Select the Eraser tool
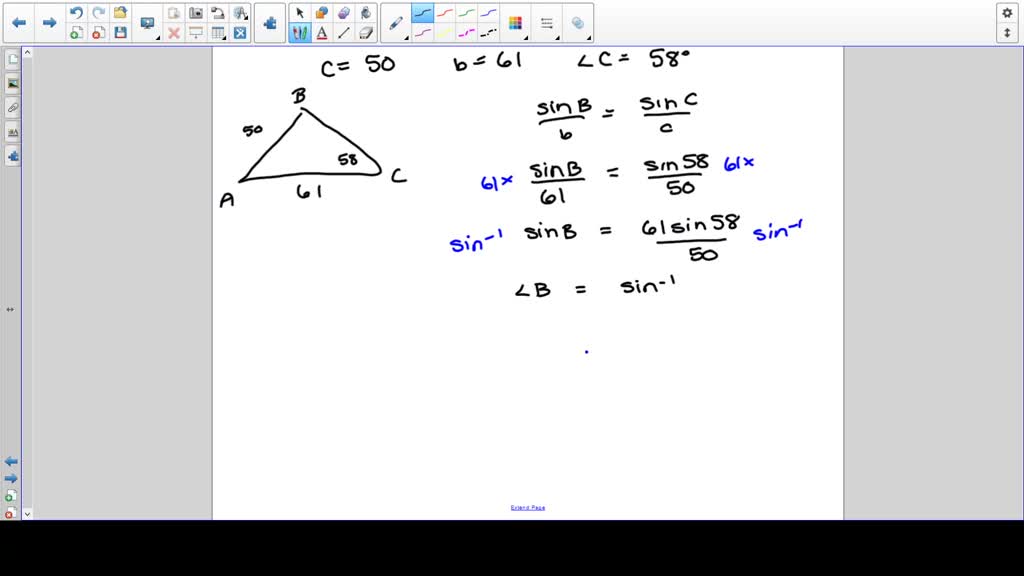Screen dimensions: 1024x576 point(363,31)
